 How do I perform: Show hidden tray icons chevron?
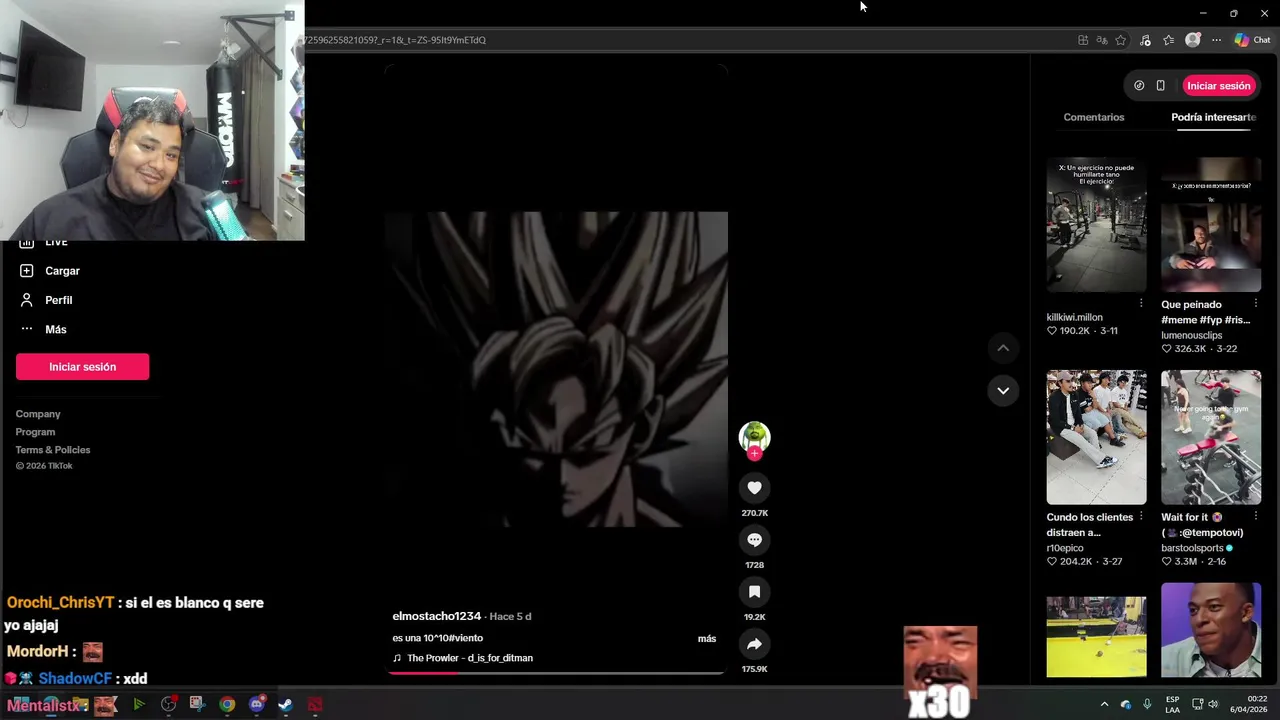pos(1104,704)
